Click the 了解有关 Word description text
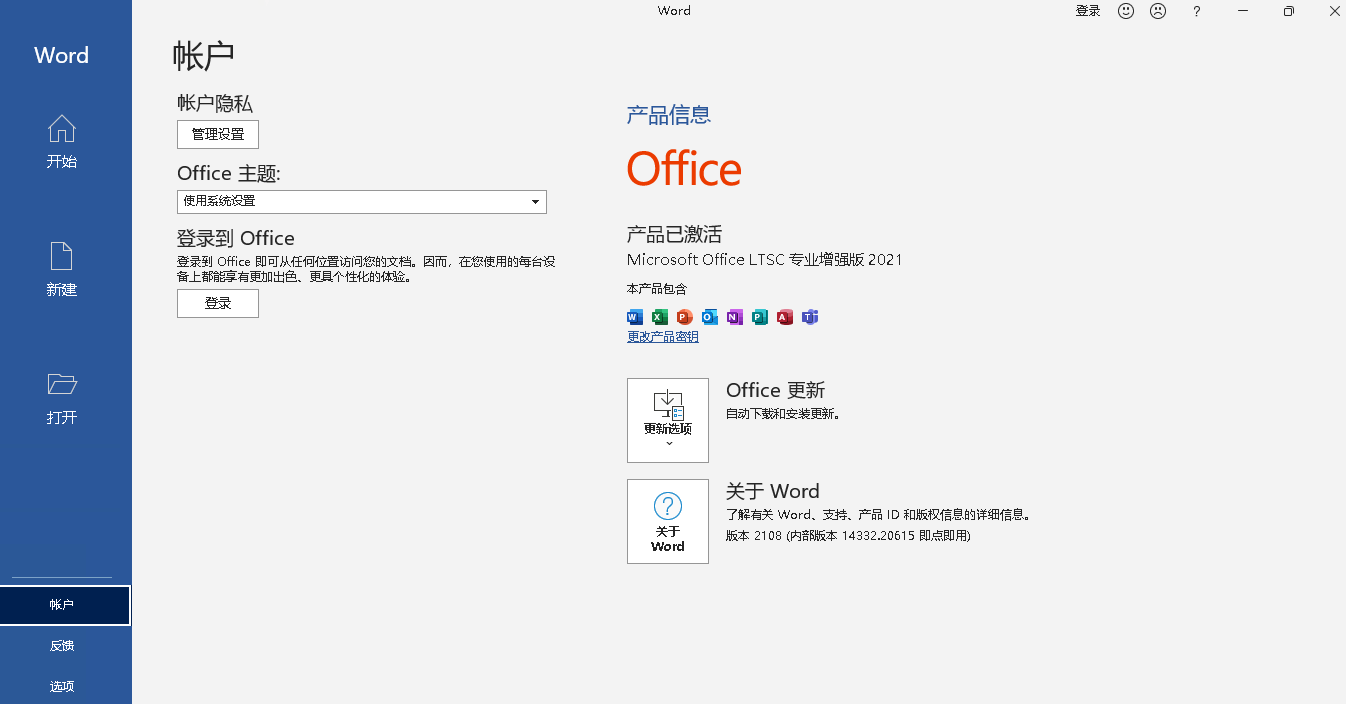1346x704 pixels. (878, 515)
